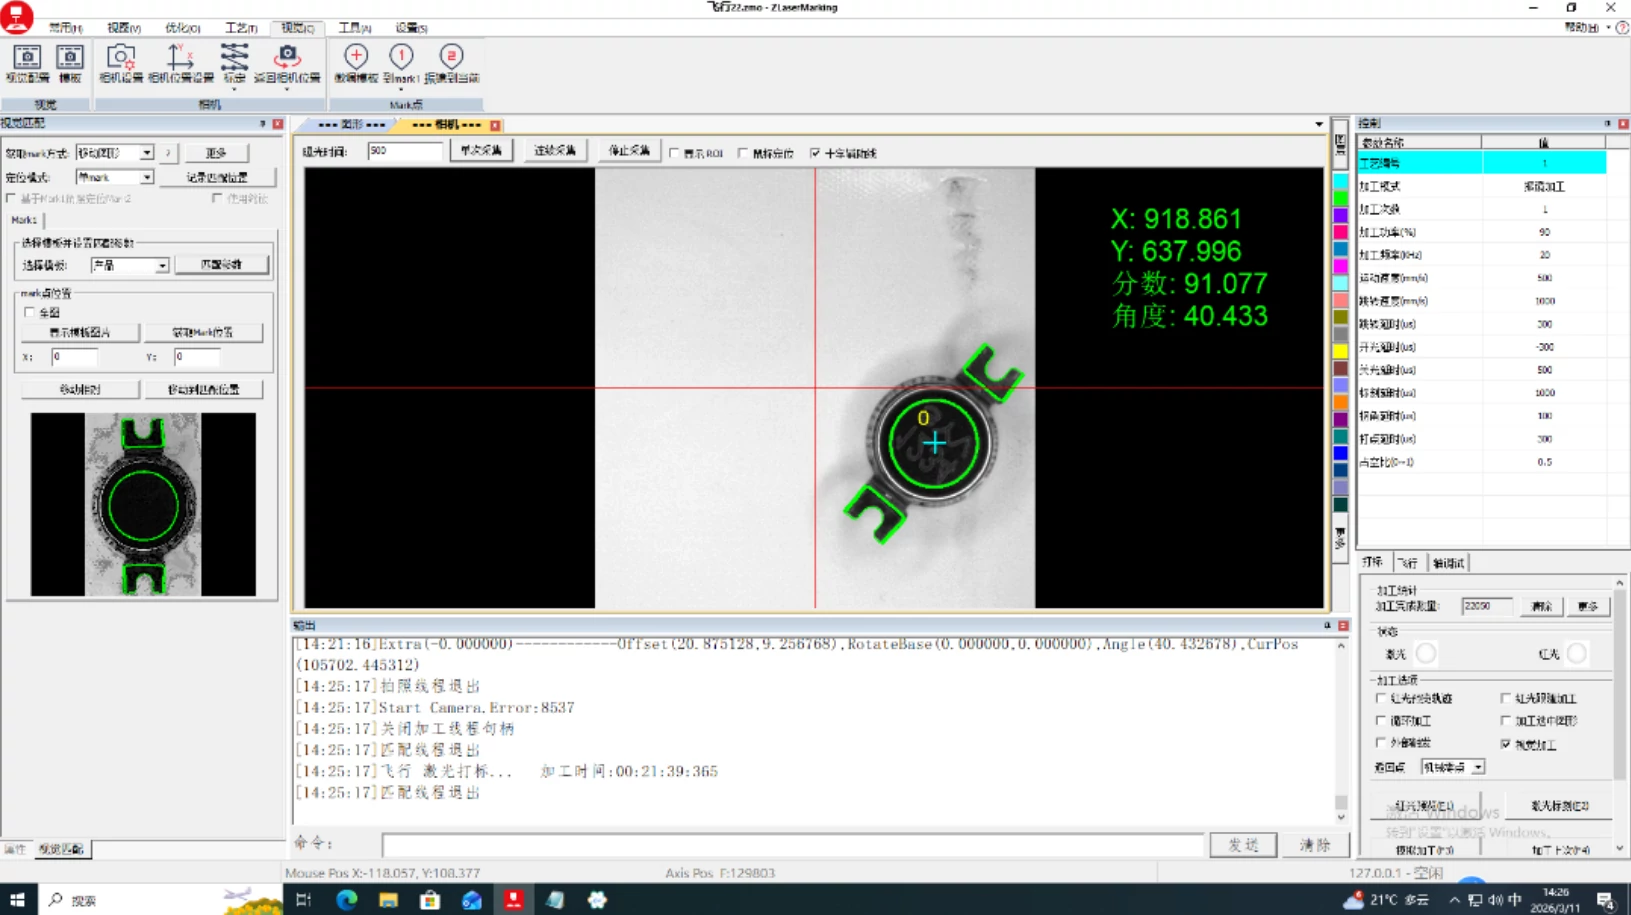The width and height of the screenshot is (1631, 915).
Task: Select the calibration (标定) zigzag icon
Action: (234, 63)
